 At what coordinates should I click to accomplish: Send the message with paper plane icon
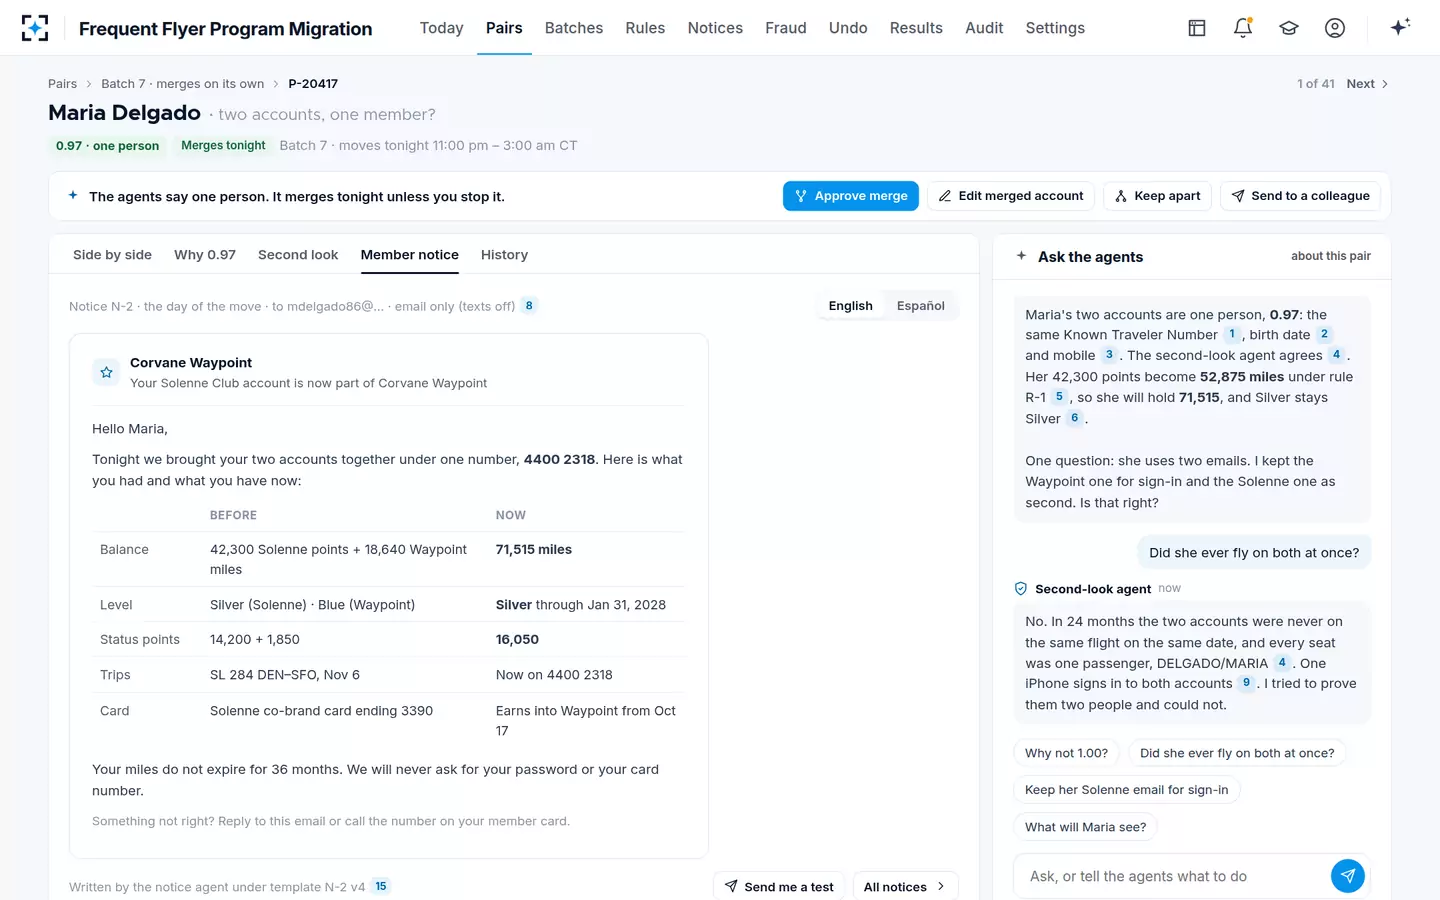point(1348,876)
